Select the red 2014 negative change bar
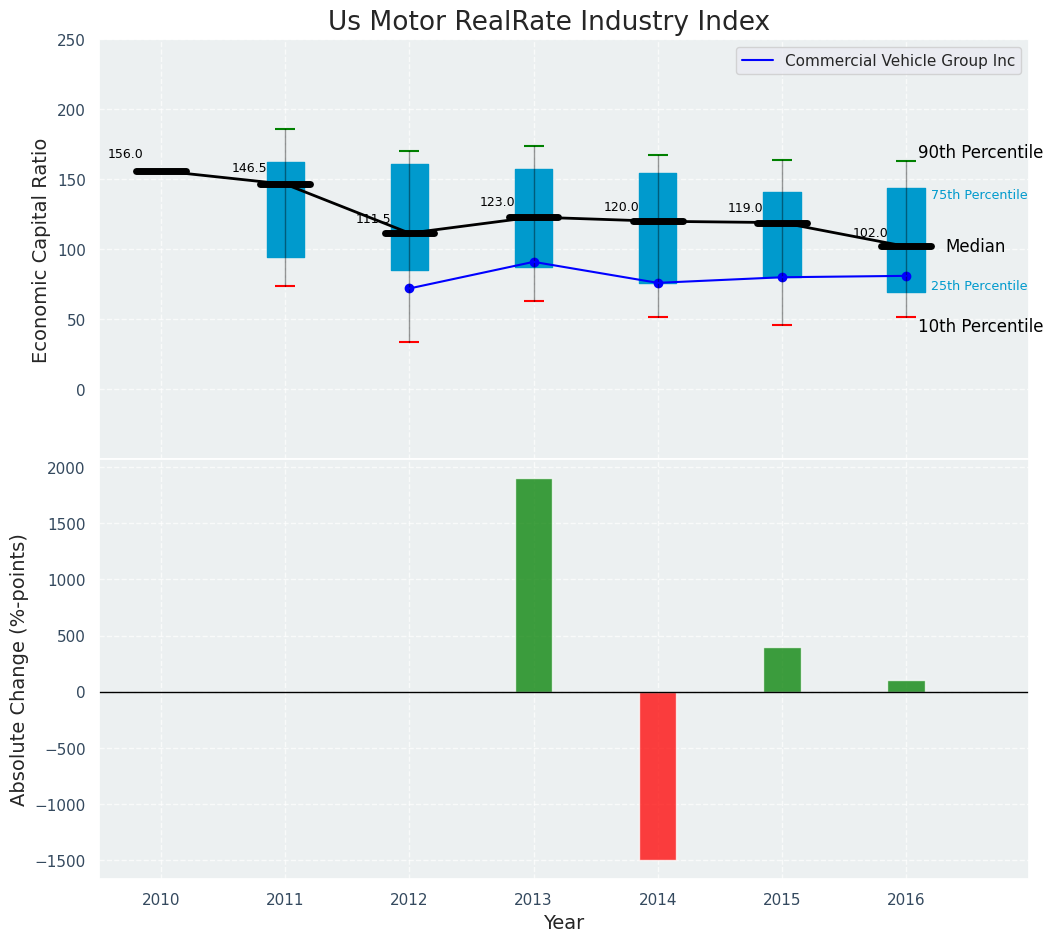This screenshot has width=1053, height=942. tap(658, 775)
